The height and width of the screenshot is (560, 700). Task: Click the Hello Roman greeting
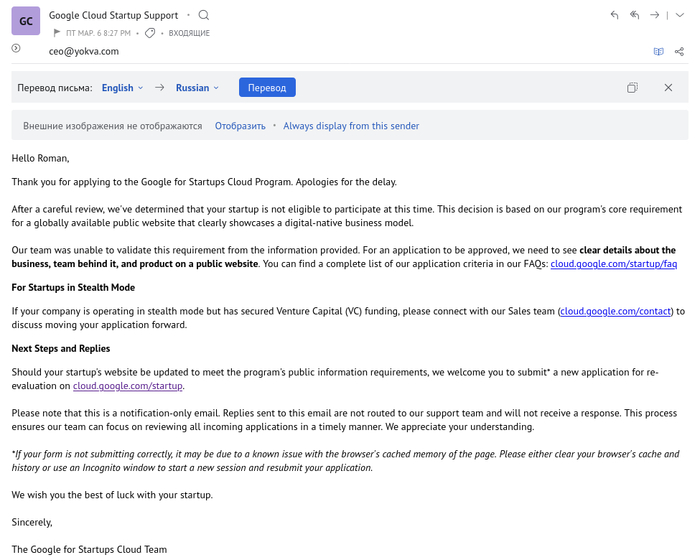coord(40,159)
